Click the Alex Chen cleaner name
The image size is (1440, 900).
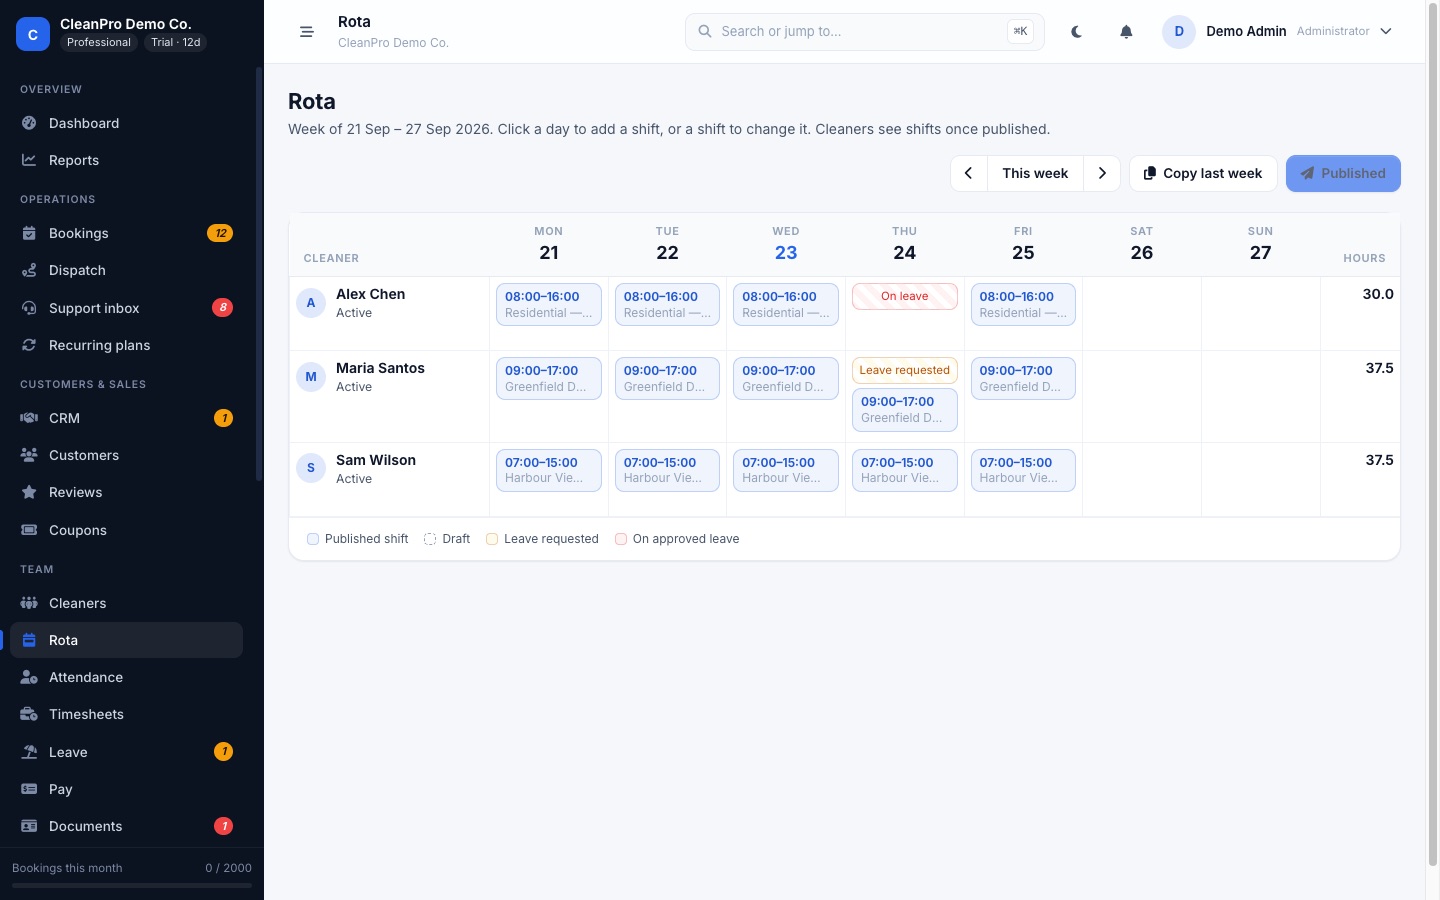(x=371, y=294)
